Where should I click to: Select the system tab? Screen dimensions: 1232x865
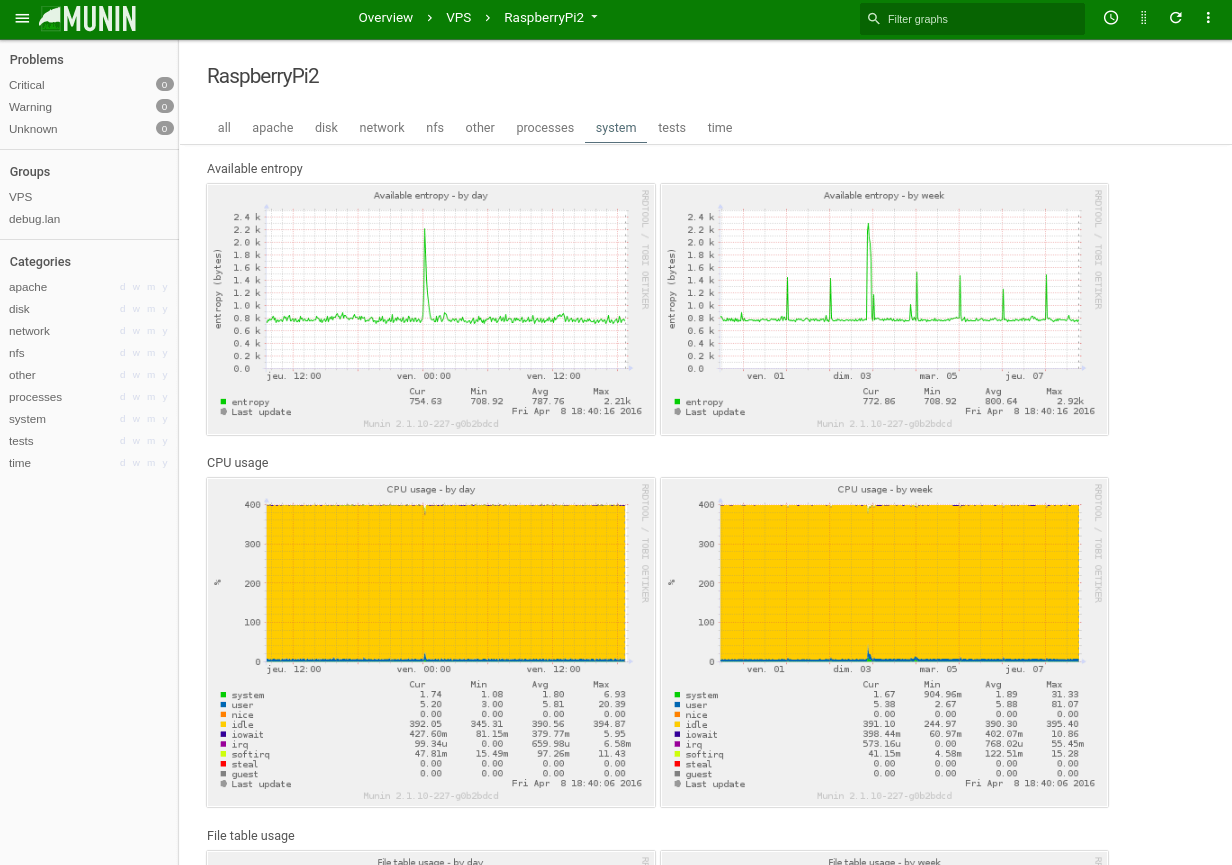616,128
